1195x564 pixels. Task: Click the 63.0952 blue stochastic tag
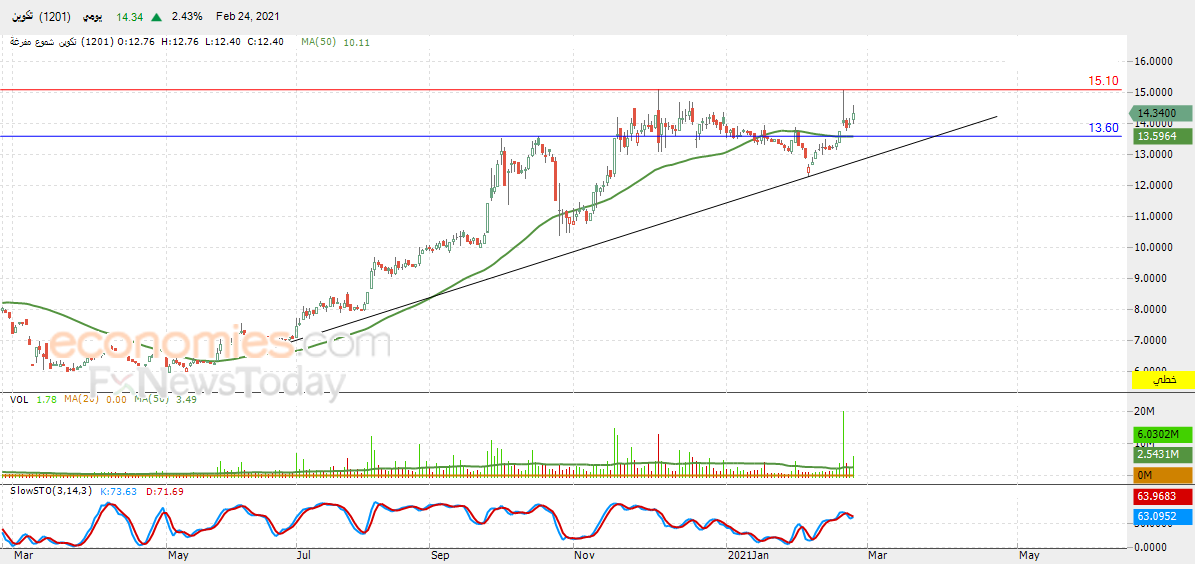pos(1162,517)
